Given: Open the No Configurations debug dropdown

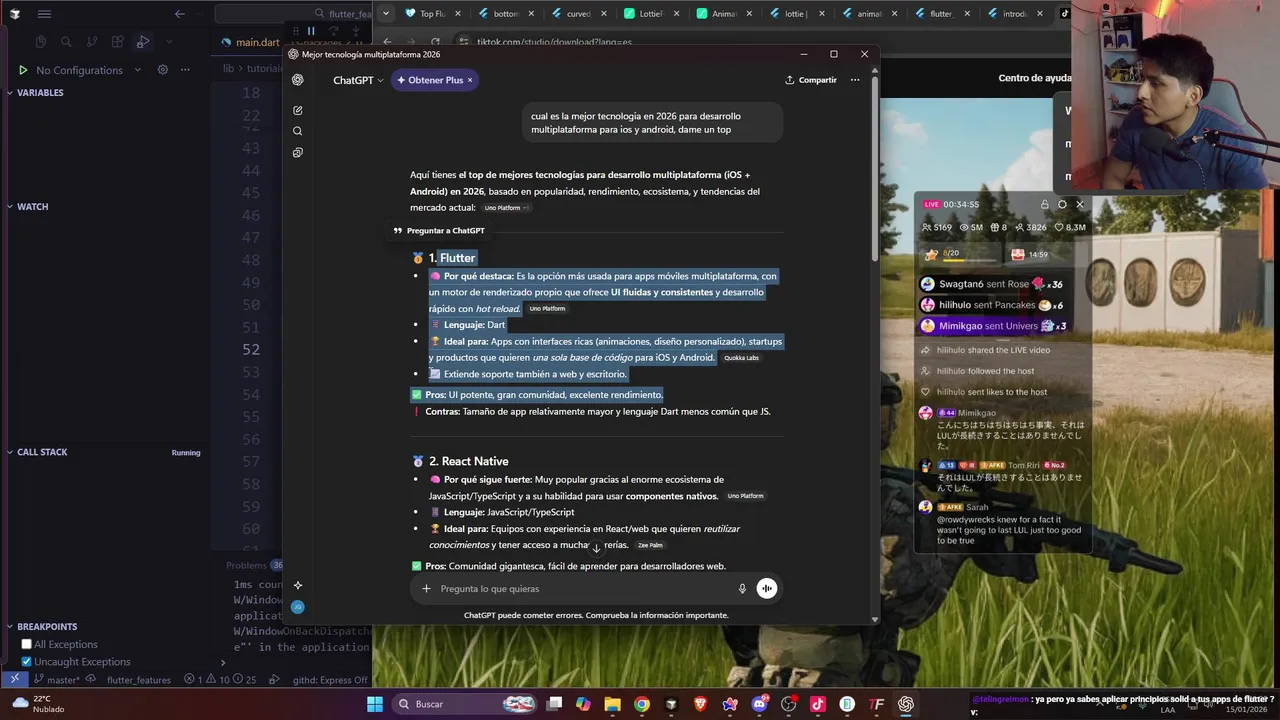Looking at the screenshot, I should point(86,70).
